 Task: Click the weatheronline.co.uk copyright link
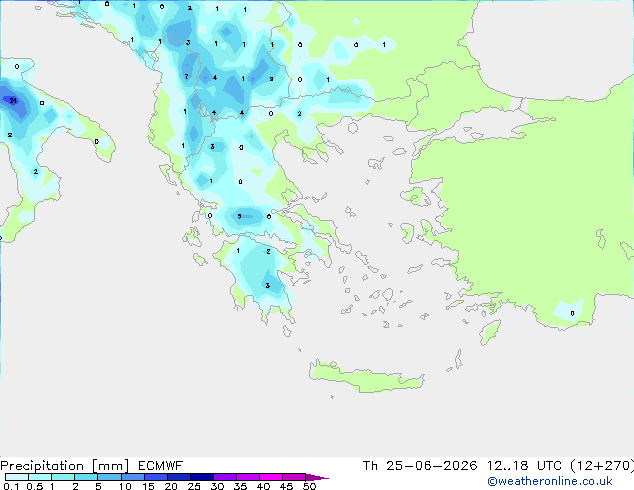[x=549, y=481]
